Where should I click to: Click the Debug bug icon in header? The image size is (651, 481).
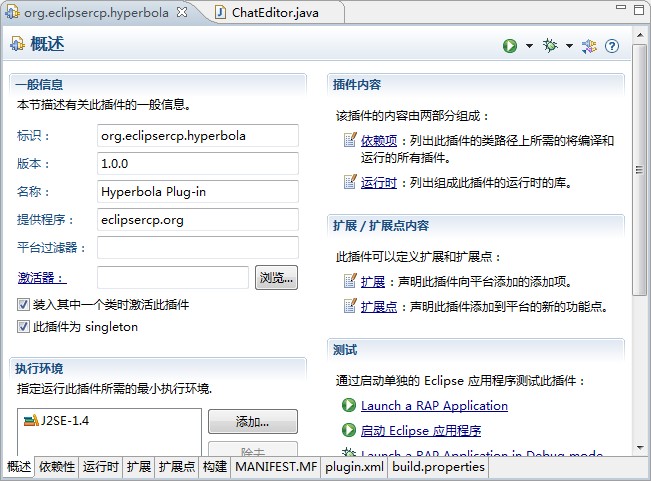[550, 46]
